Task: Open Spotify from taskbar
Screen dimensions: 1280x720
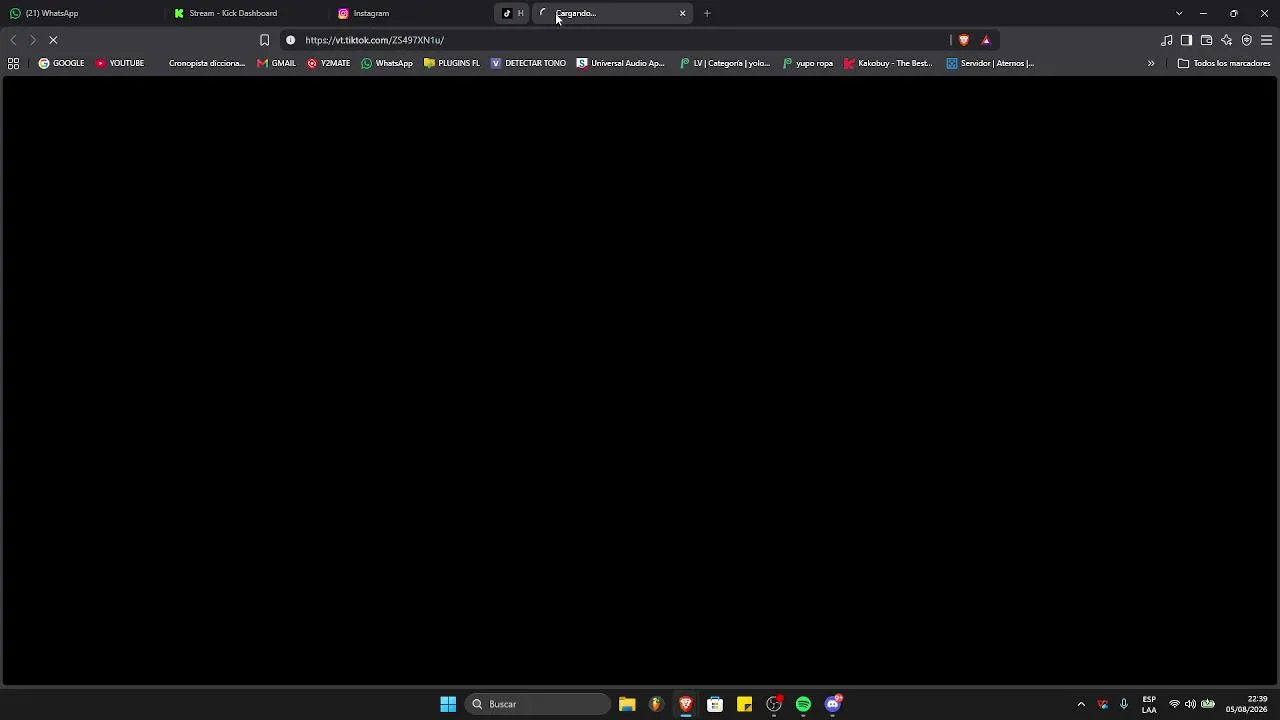Action: tap(803, 704)
